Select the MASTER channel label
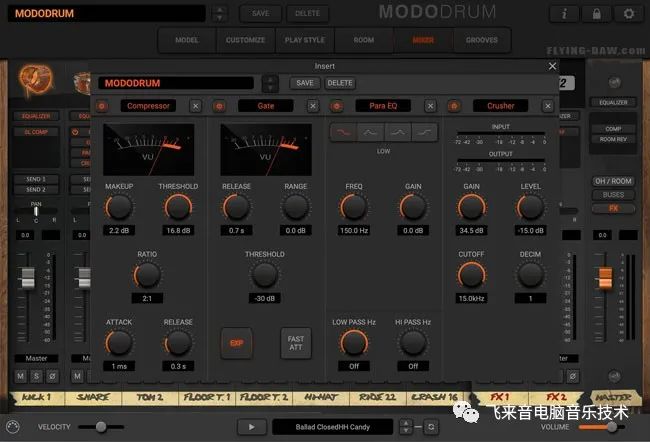Image resolution: width=650 pixels, height=442 pixels. (613, 398)
